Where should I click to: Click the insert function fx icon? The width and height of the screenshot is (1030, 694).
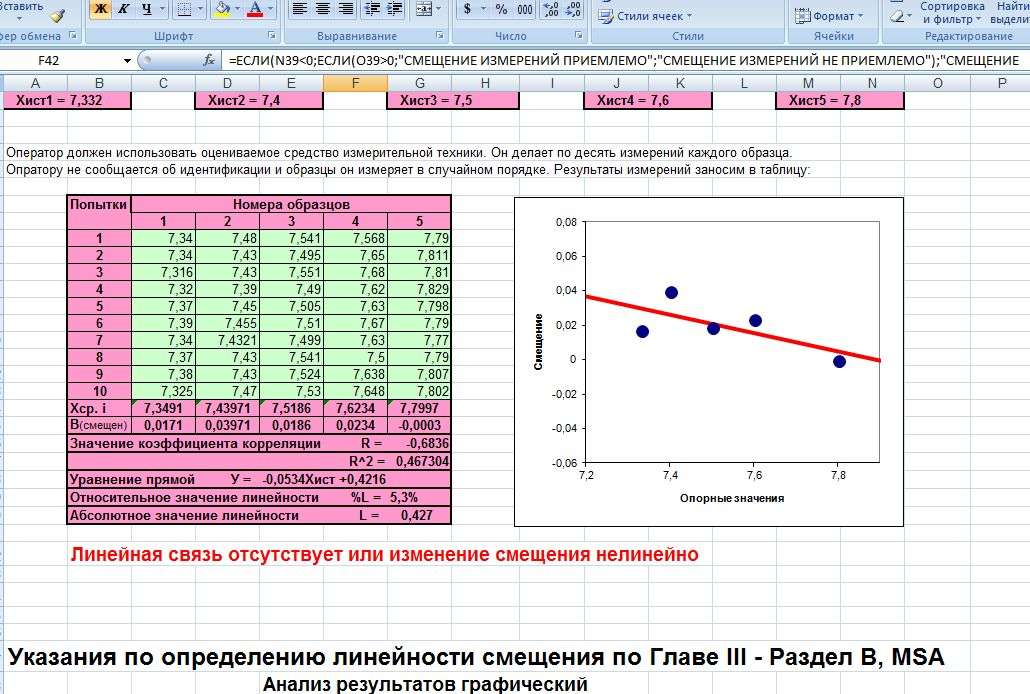209,60
